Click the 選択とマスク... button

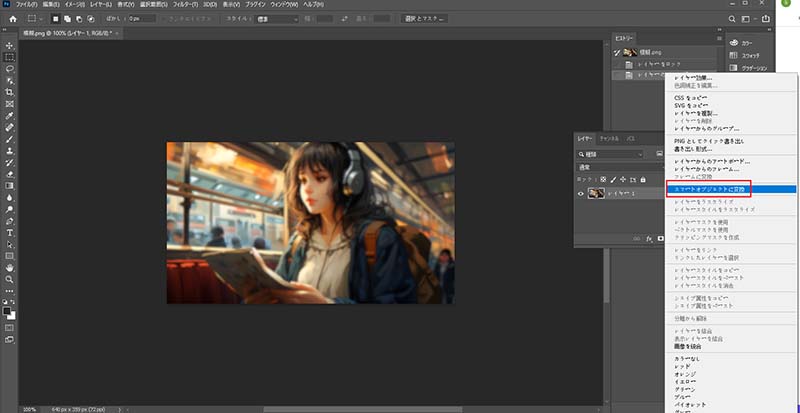click(x=424, y=19)
